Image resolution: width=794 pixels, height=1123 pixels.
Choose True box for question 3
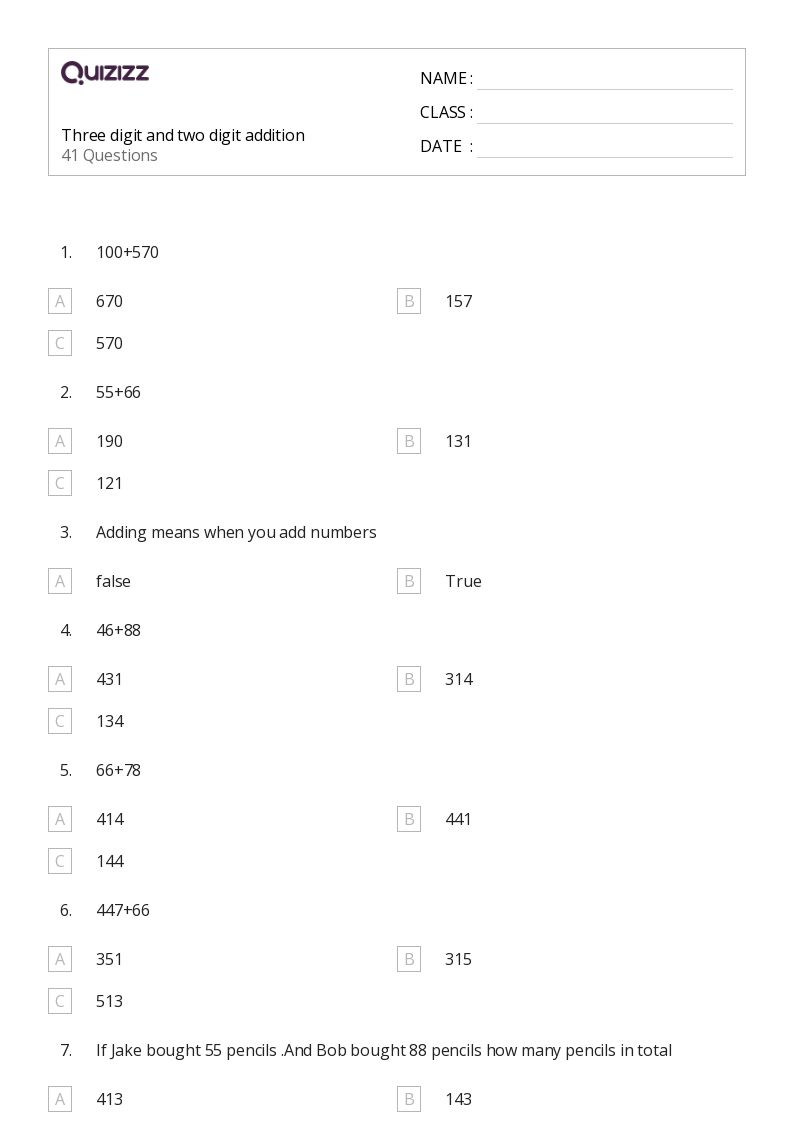pos(409,582)
